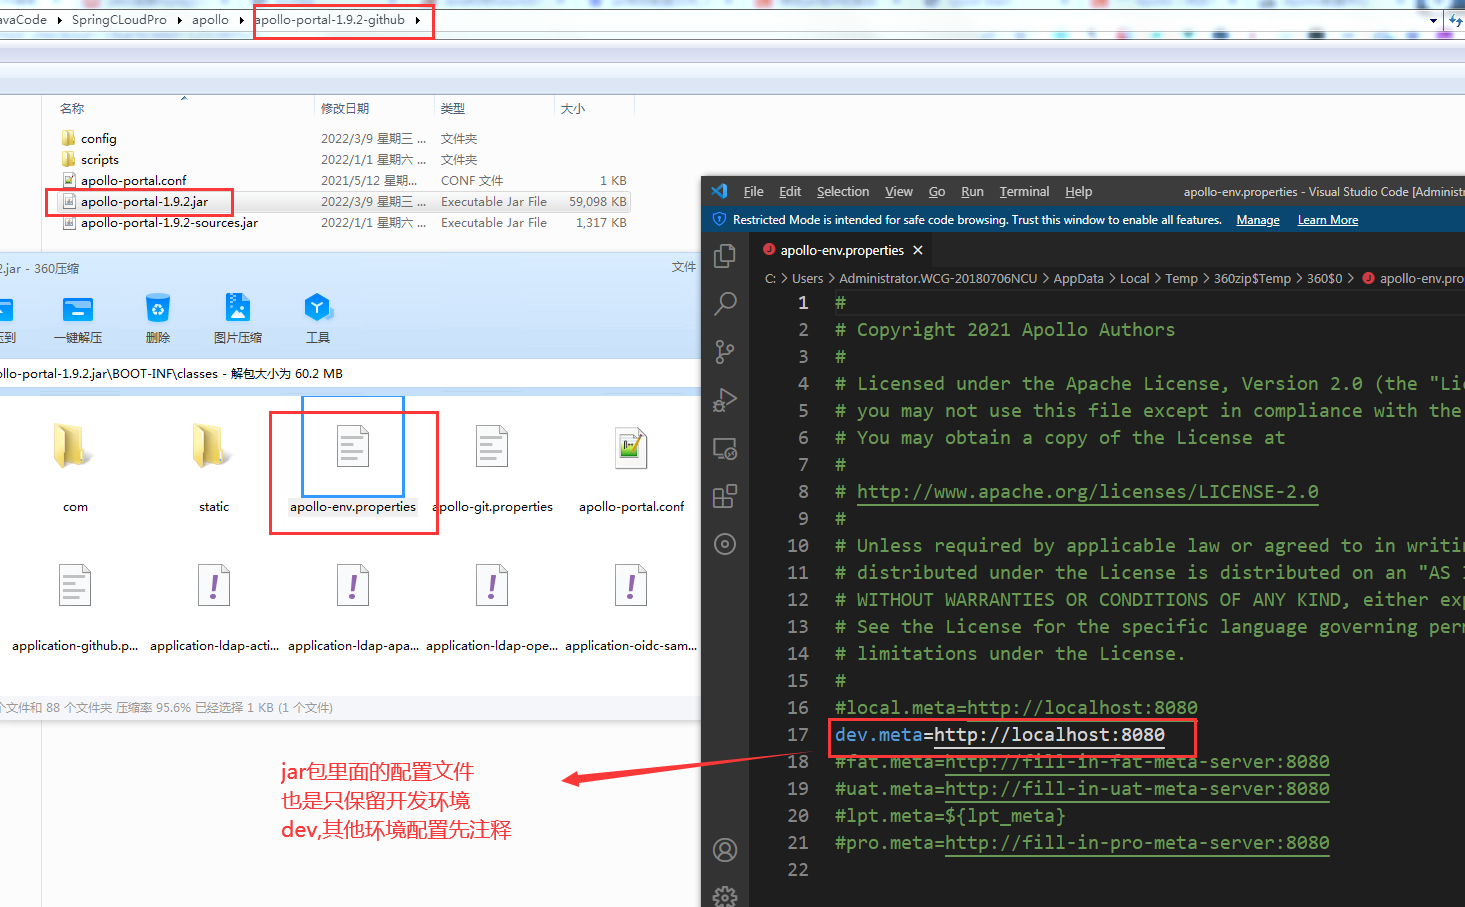Open Extensions view in VS Code
The height and width of the screenshot is (907, 1465).
click(x=725, y=496)
